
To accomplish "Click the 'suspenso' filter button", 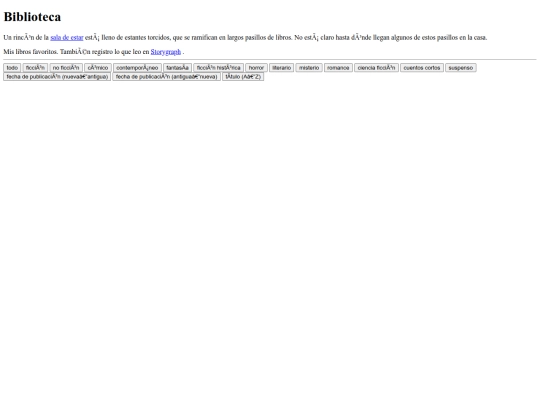I will [x=461, y=68].
